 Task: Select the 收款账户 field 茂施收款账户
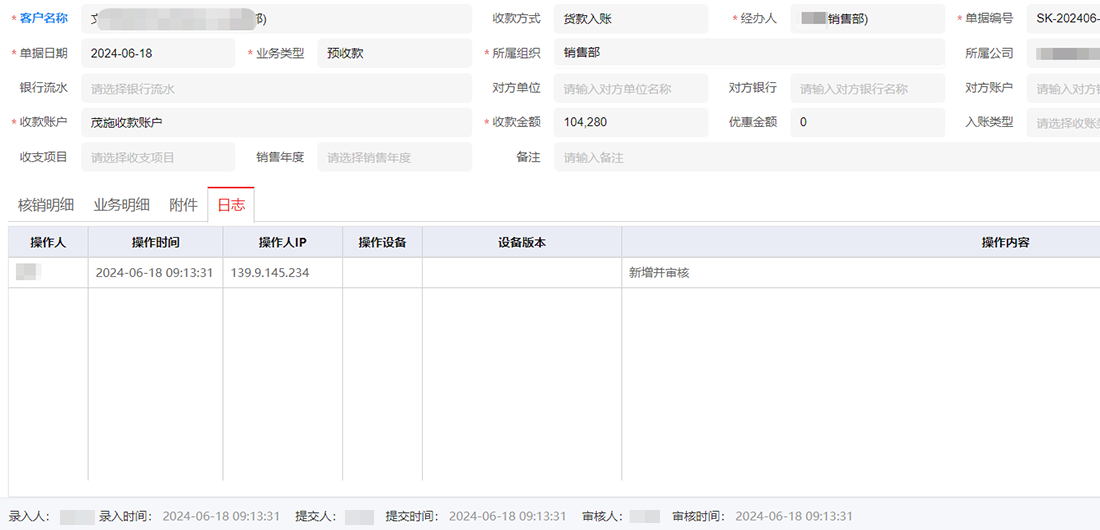pyautogui.click(x=275, y=123)
